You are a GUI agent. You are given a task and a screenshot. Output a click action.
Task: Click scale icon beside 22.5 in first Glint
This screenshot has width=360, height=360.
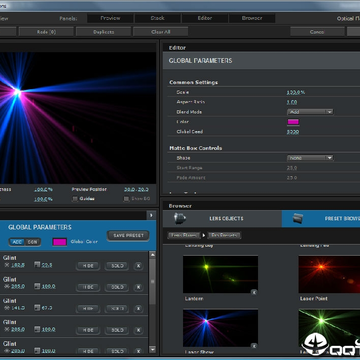[37, 265]
